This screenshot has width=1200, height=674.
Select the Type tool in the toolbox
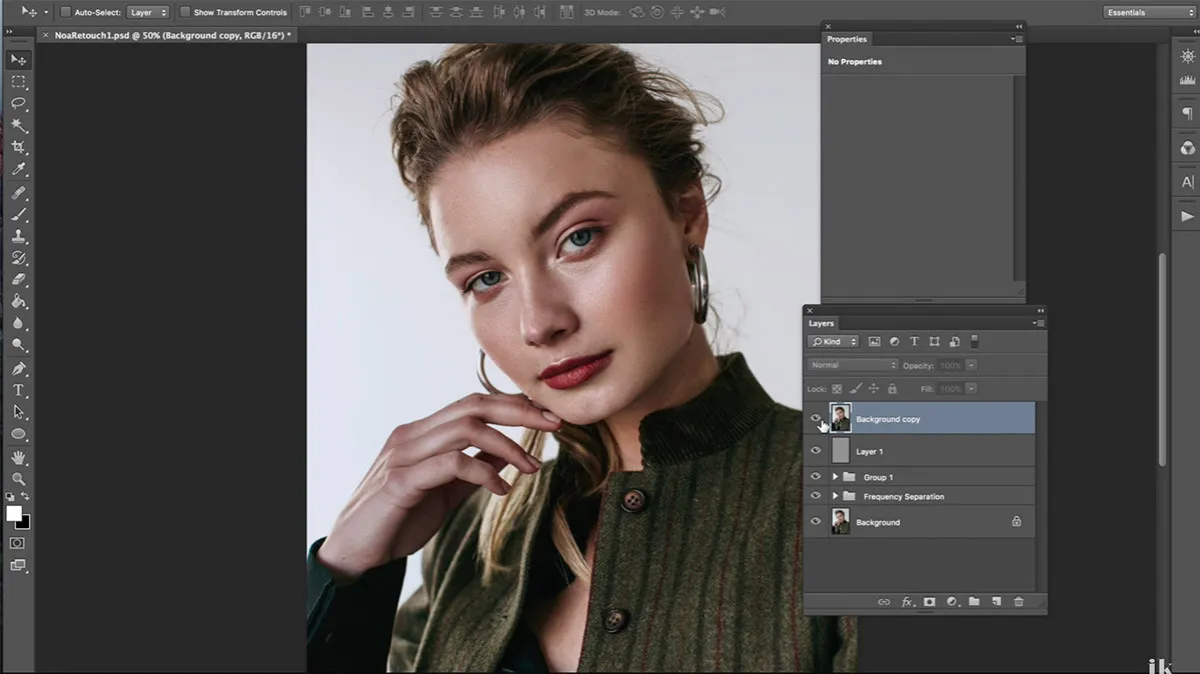(x=18, y=390)
